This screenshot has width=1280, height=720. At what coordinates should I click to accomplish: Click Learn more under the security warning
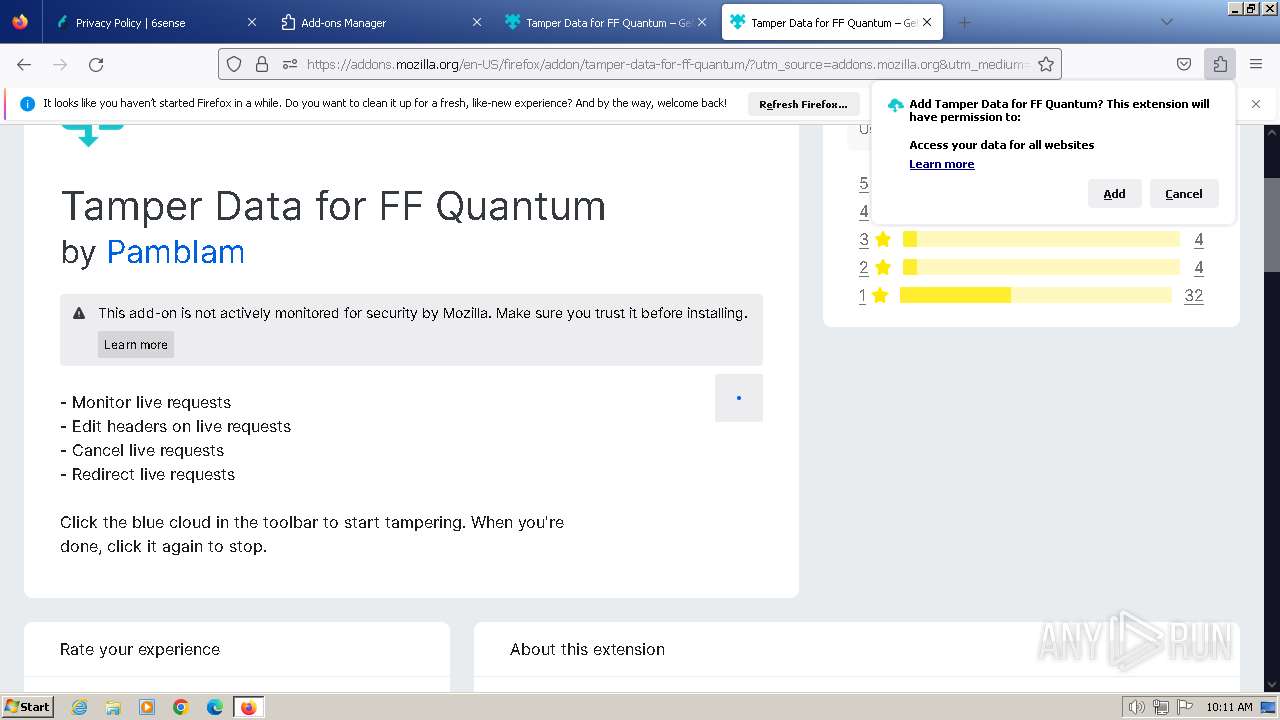pos(136,344)
